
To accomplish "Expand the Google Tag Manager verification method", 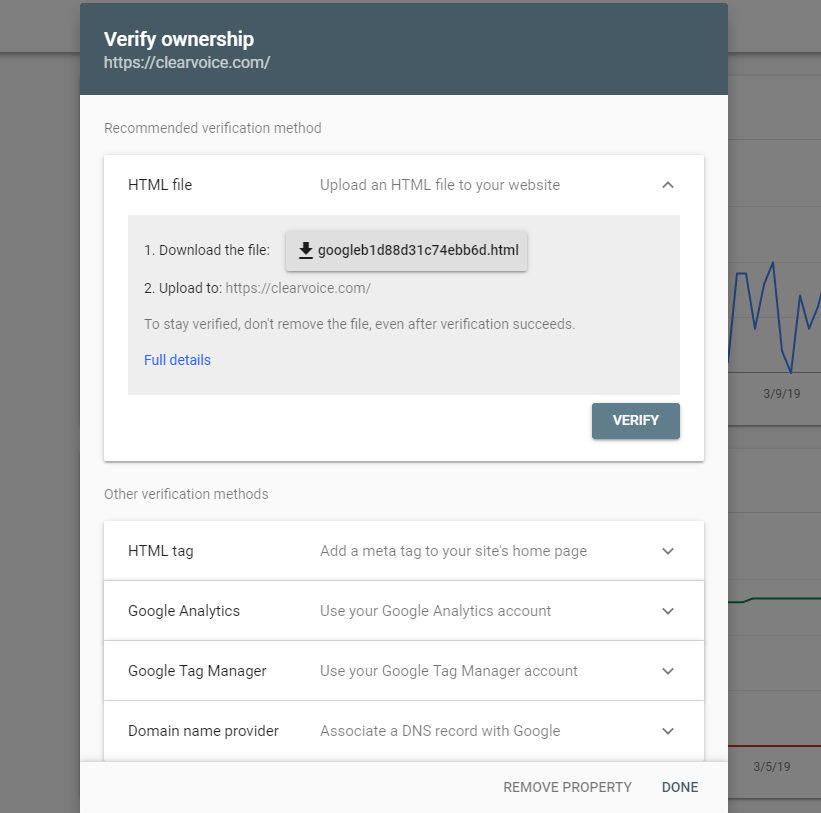I will (x=667, y=670).
